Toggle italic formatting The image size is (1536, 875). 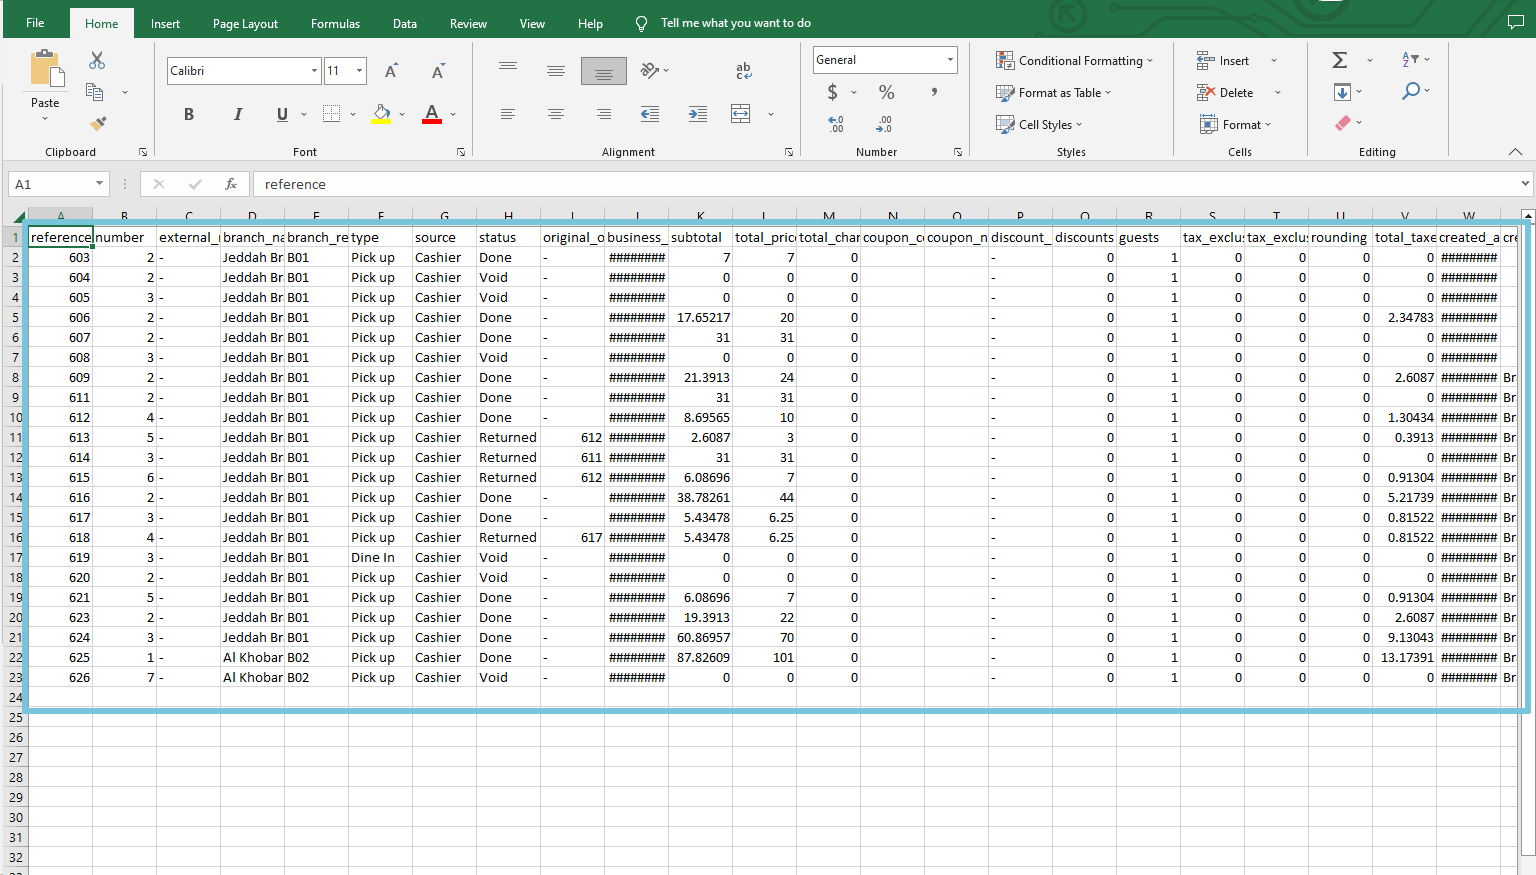point(237,114)
